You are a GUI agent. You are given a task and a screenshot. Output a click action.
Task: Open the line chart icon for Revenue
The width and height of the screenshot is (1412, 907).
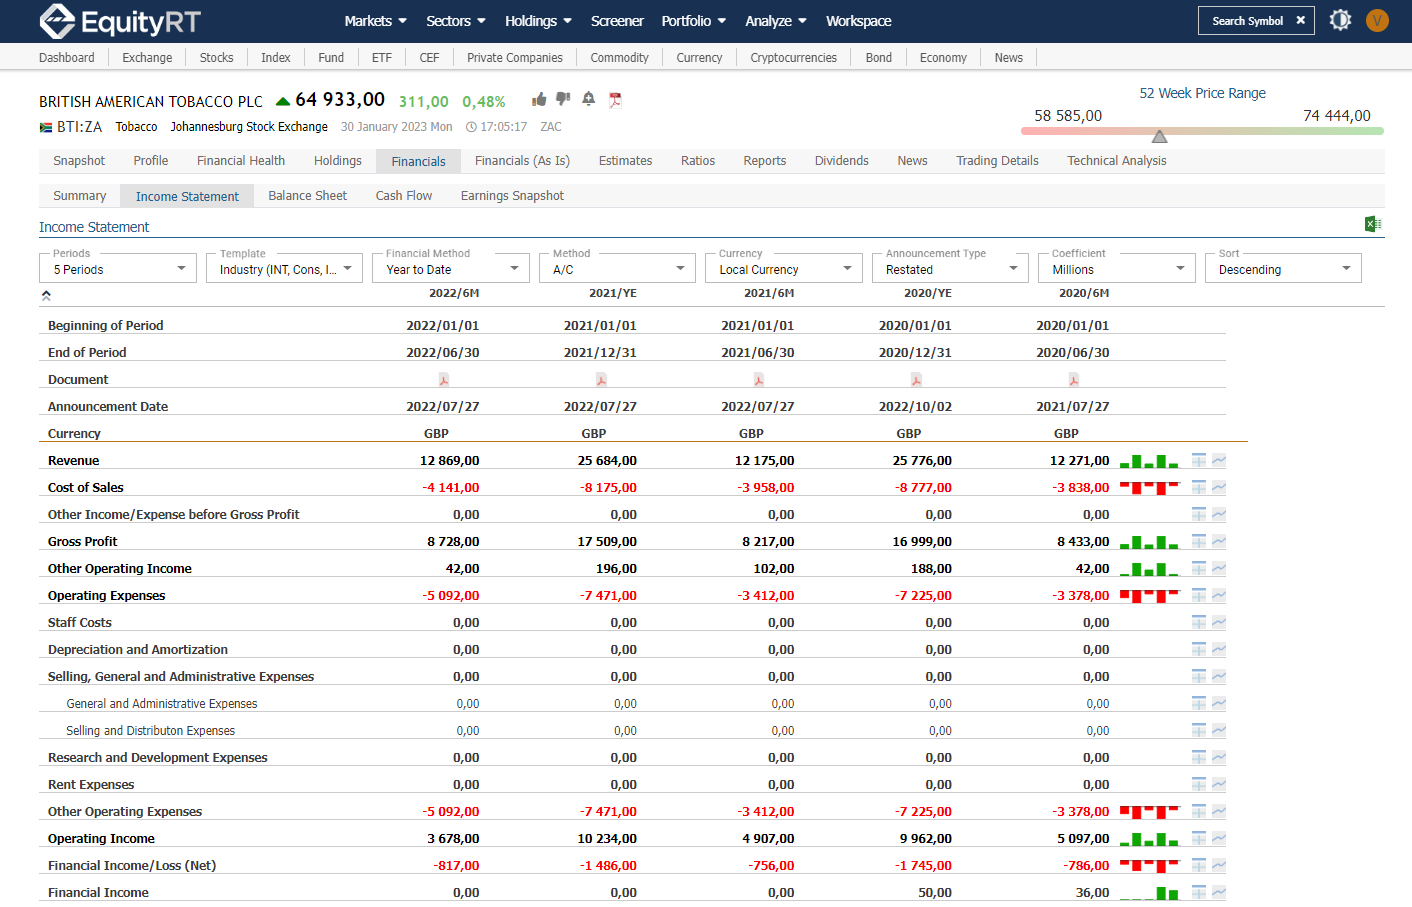click(1219, 460)
